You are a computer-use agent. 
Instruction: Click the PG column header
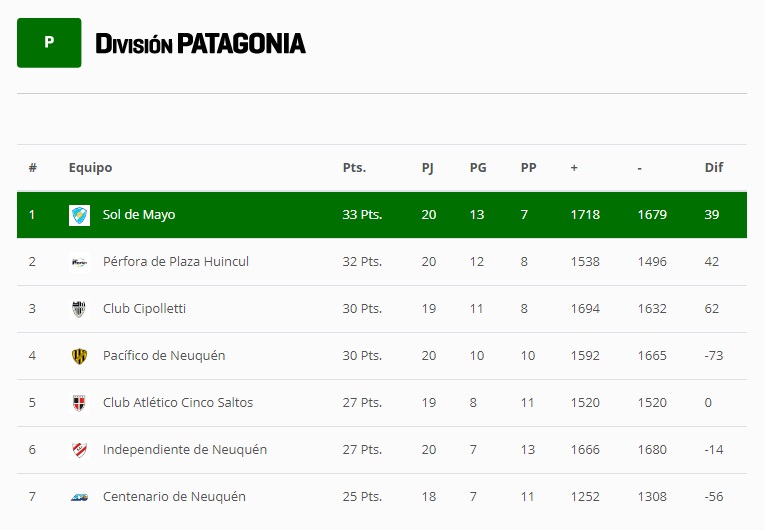pos(478,168)
